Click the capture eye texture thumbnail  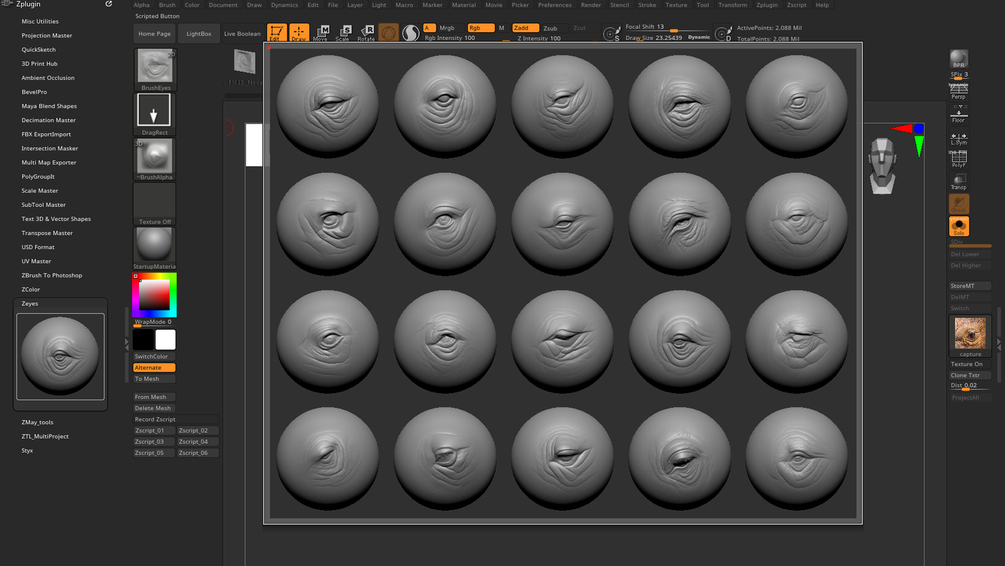(970, 335)
